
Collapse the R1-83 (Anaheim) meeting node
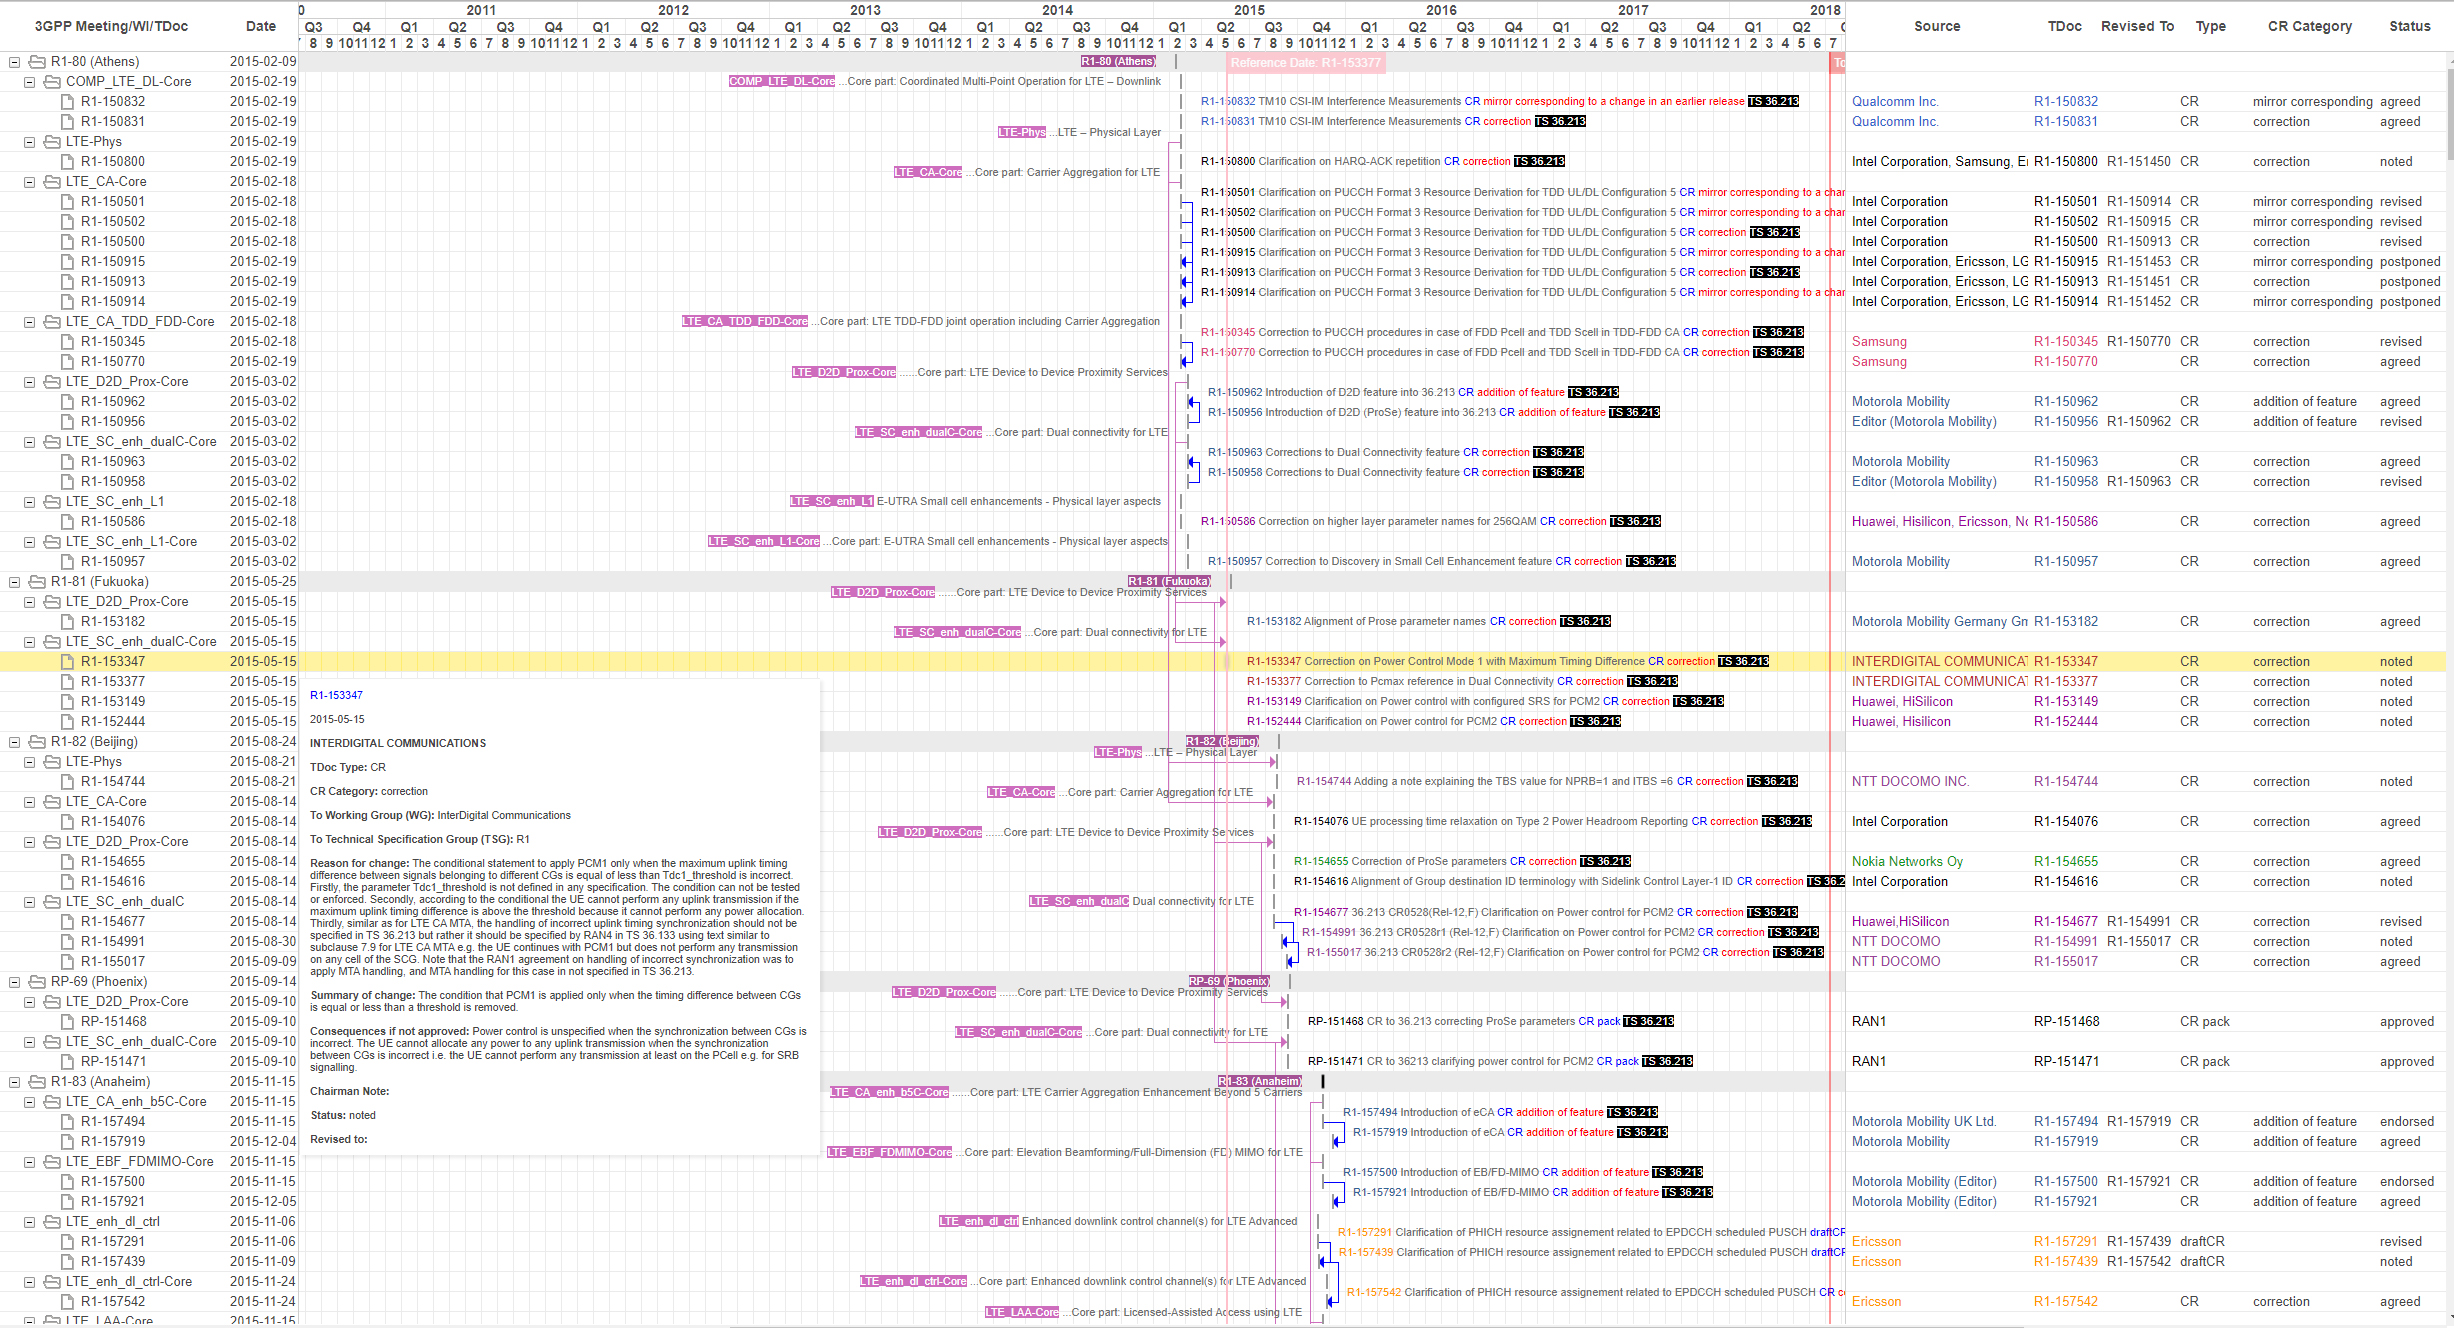[15, 1082]
